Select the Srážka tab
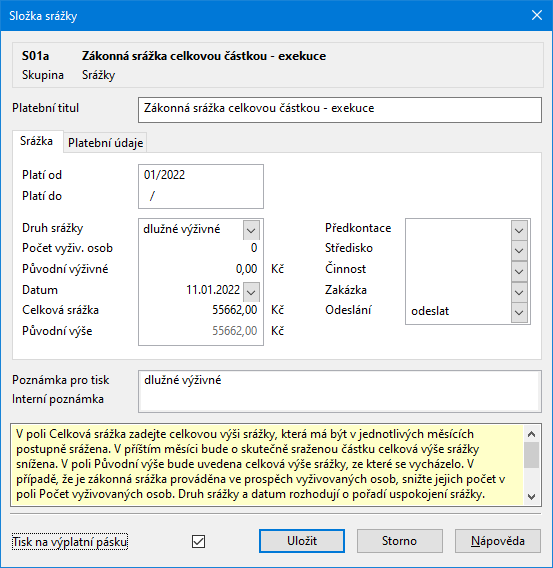 tap(37, 141)
